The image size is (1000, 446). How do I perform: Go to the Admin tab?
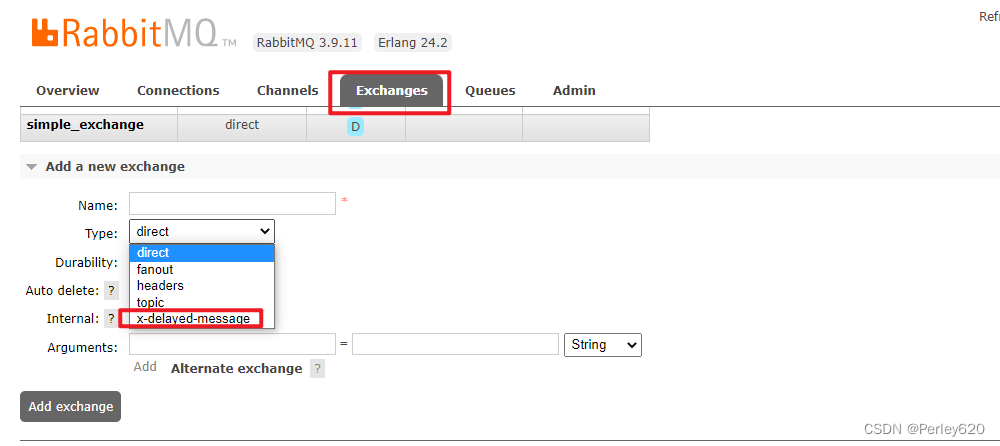[x=574, y=91]
